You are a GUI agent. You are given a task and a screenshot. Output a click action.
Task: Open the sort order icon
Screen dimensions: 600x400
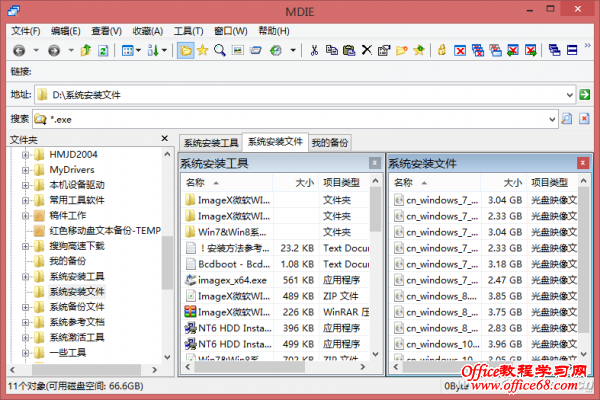click(x=153, y=50)
